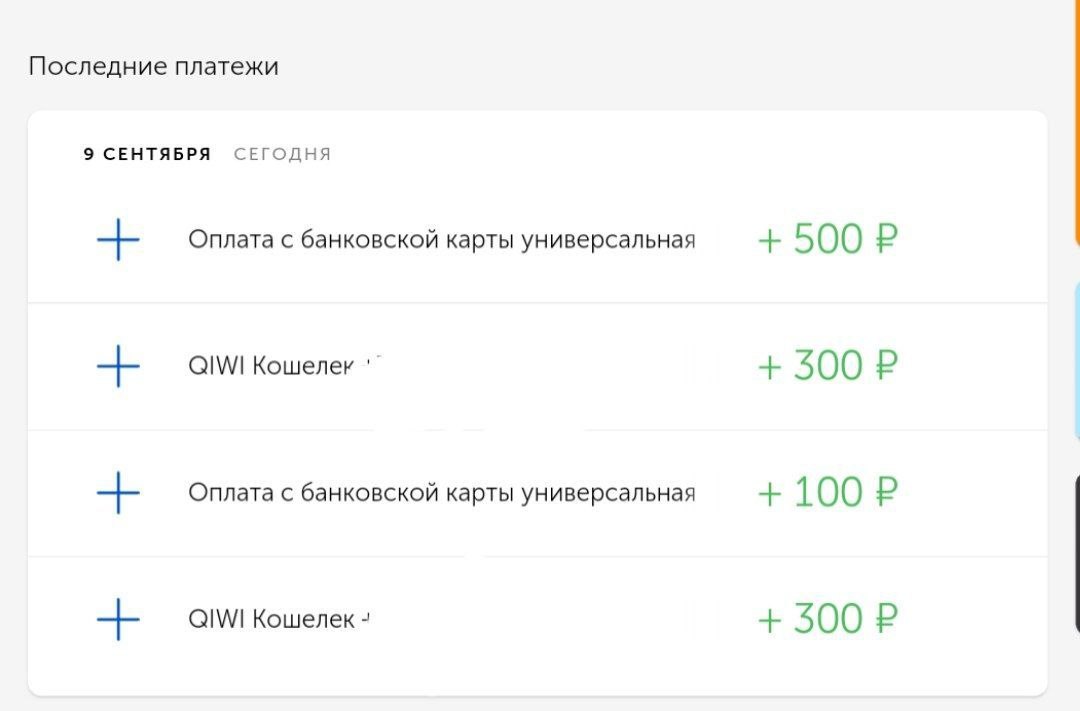The width and height of the screenshot is (1080, 711).
Task: Click the orange strip on the right edge
Action: [x=1076, y=120]
